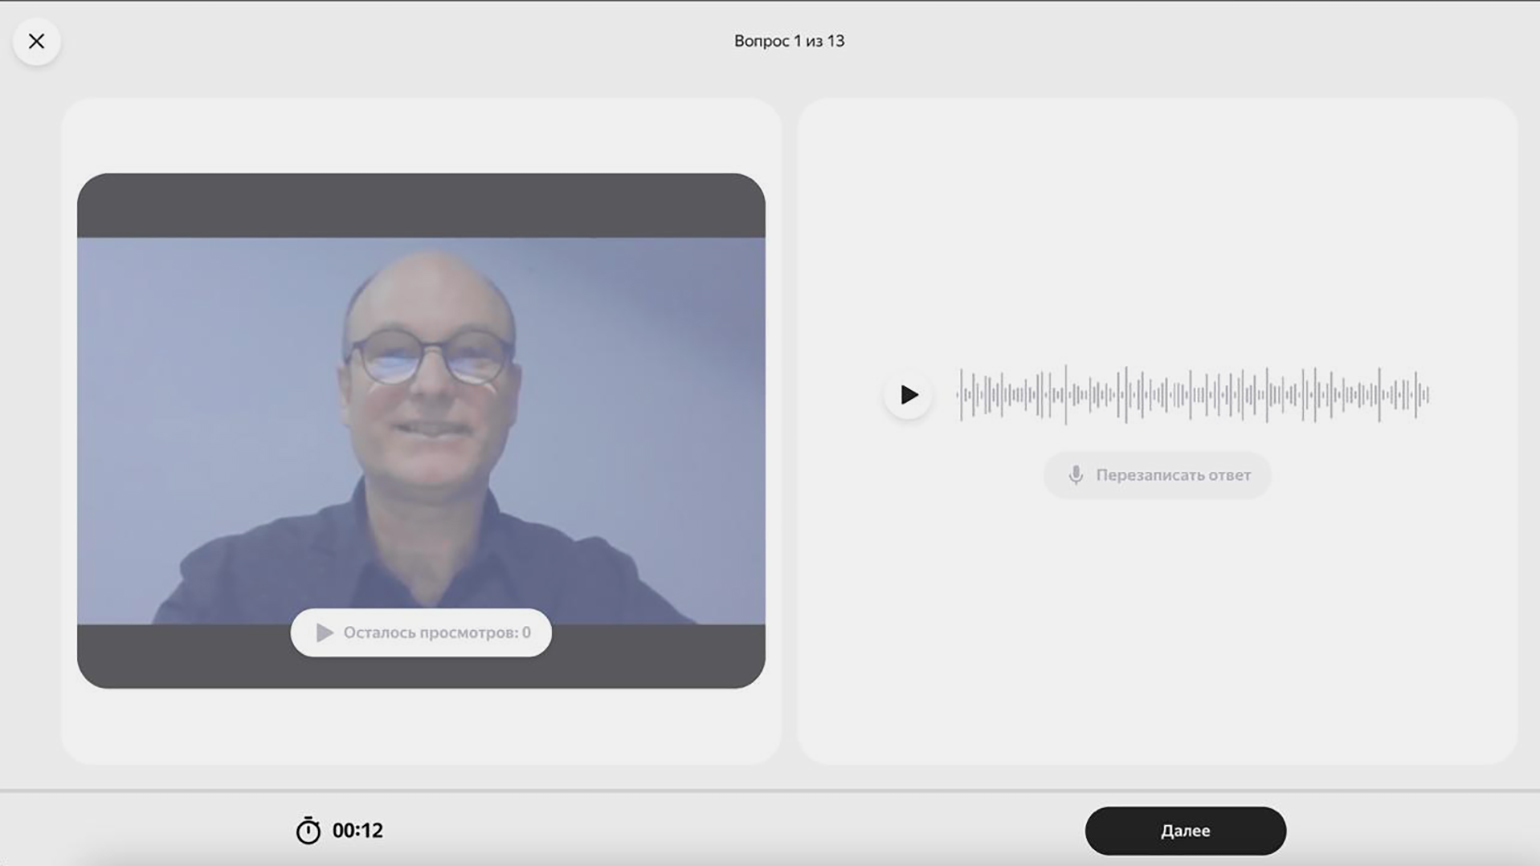The height and width of the screenshot is (866, 1540).
Task: Select the 00:12 timer readout
Action: pyautogui.click(x=357, y=831)
